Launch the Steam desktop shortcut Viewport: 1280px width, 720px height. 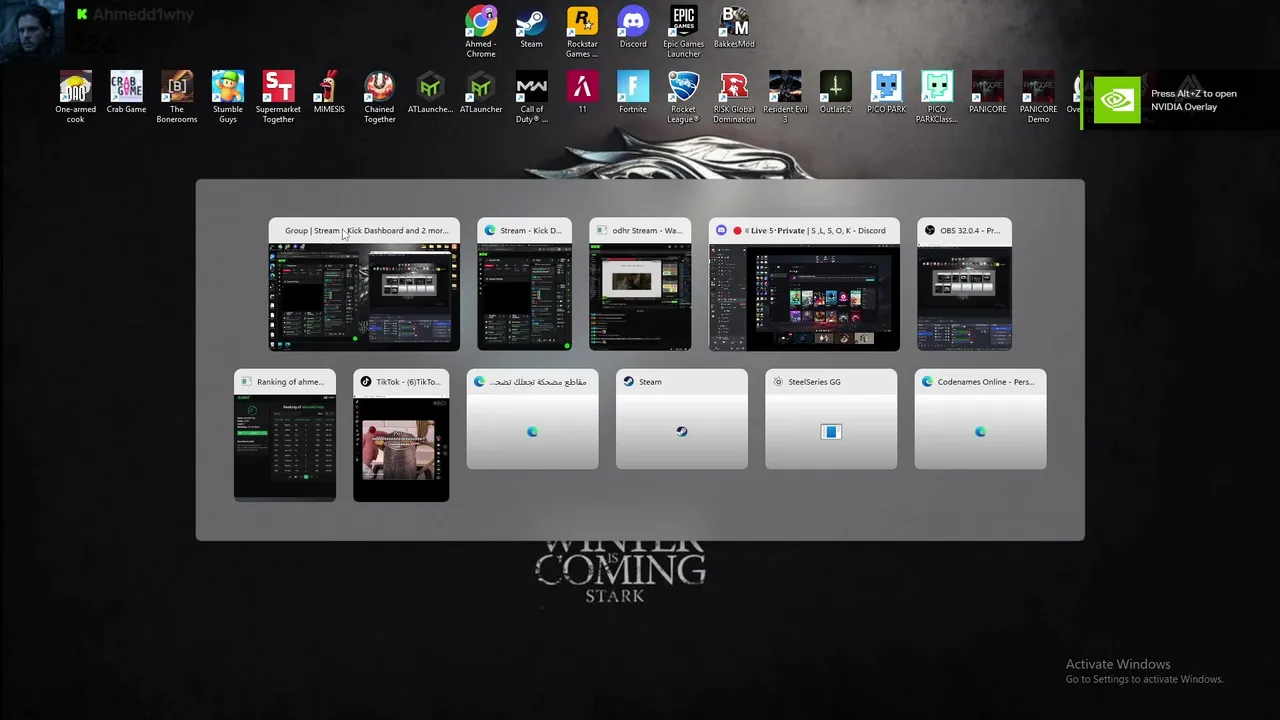[531, 28]
